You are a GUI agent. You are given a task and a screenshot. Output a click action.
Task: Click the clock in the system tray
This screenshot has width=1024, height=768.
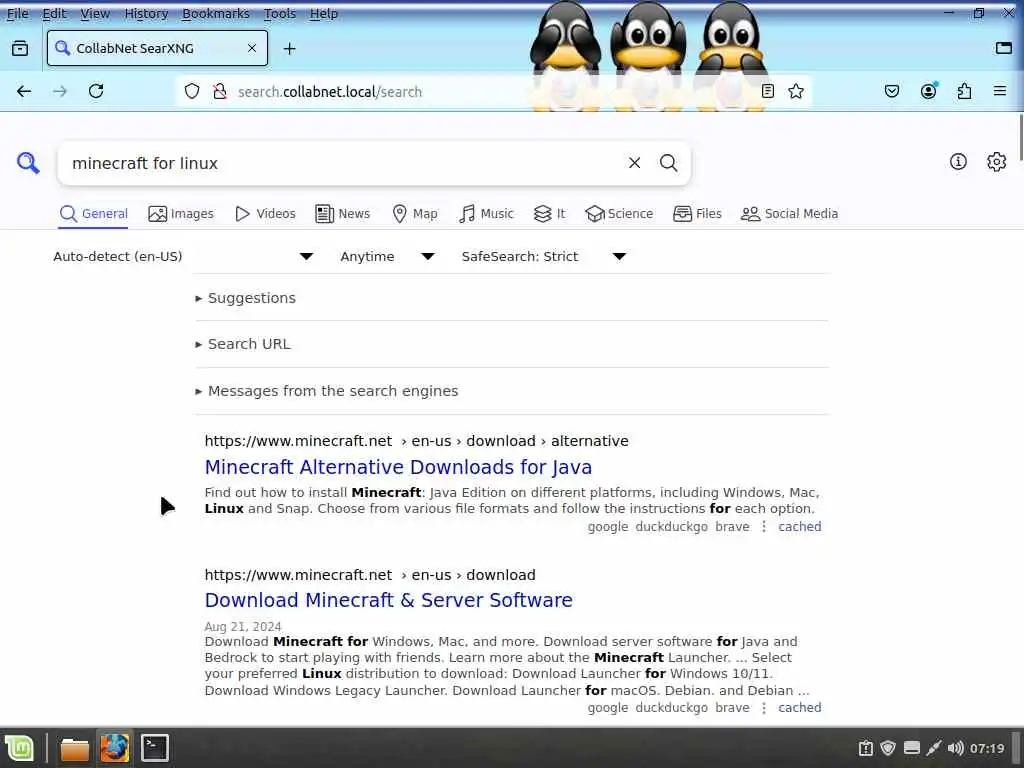(987, 748)
